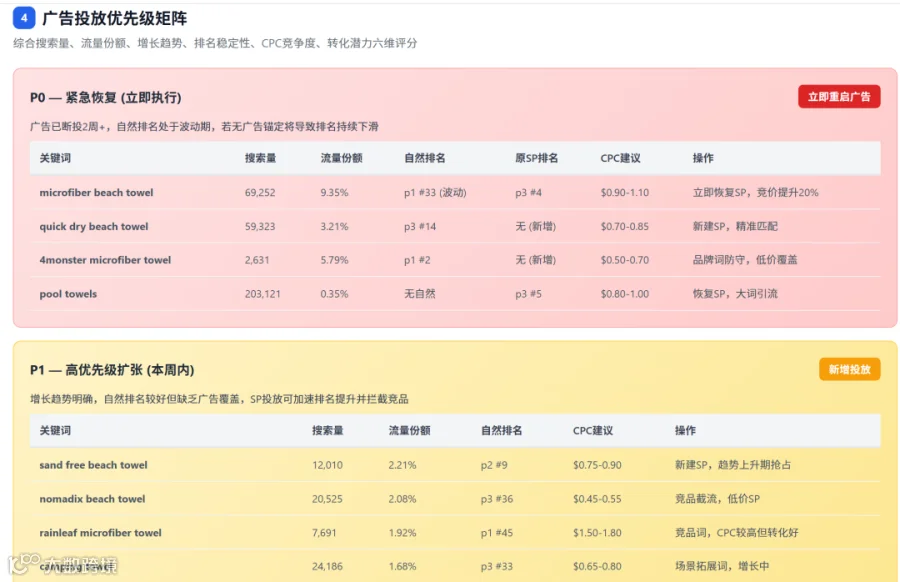Click the search volume value 203,121
The width and height of the screenshot is (900, 582).
[x=263, y=294]
